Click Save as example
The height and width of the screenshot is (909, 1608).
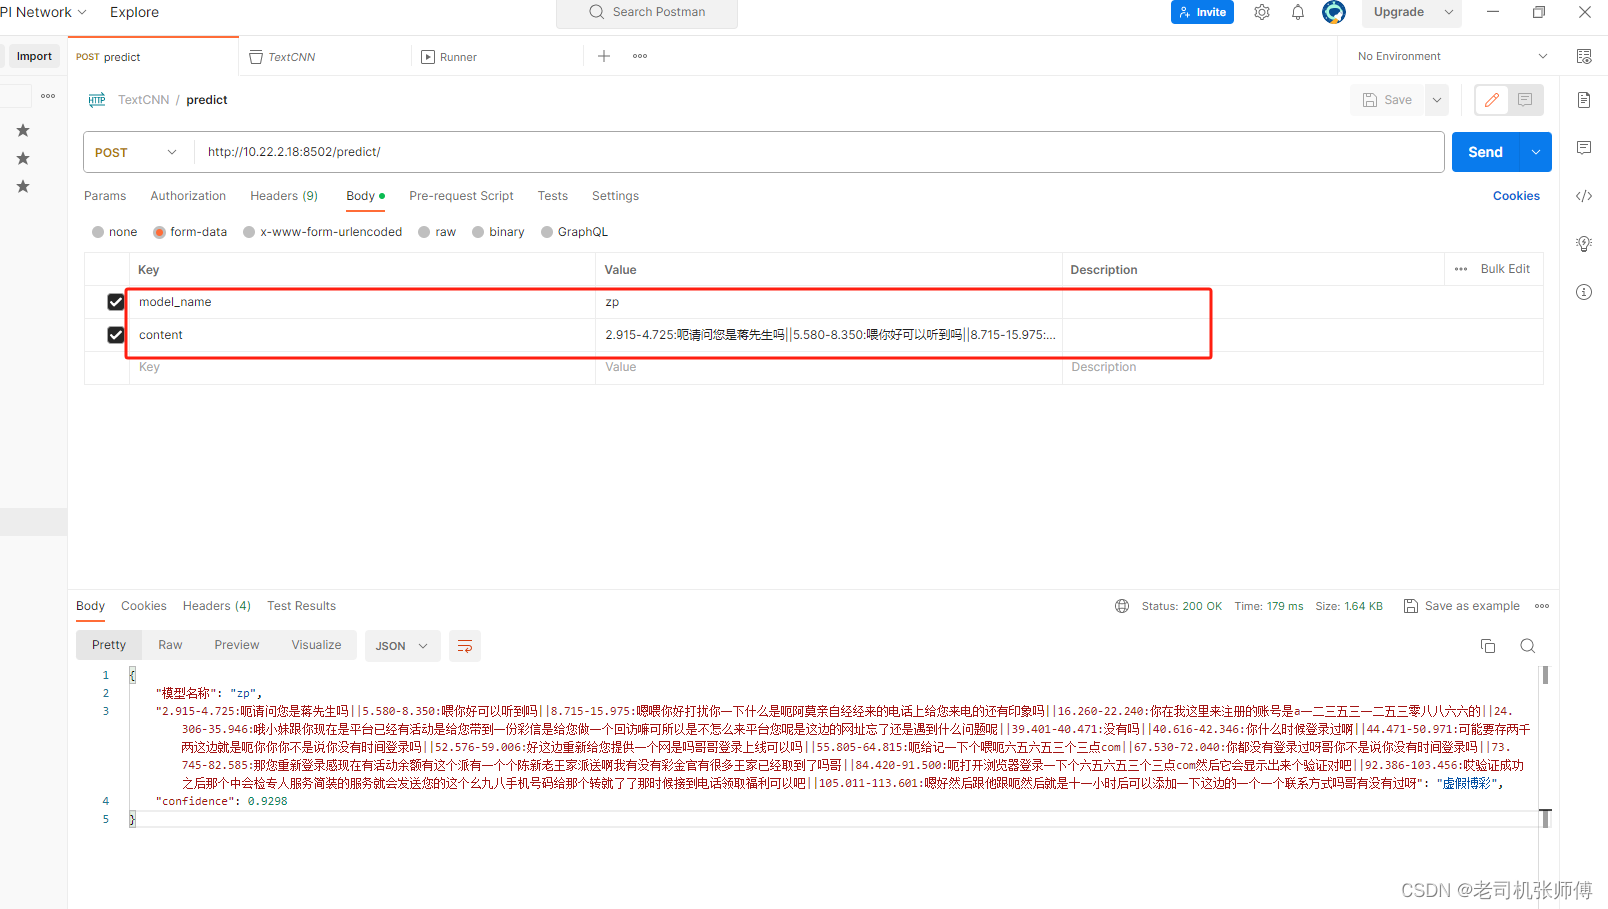[1461, 606]
